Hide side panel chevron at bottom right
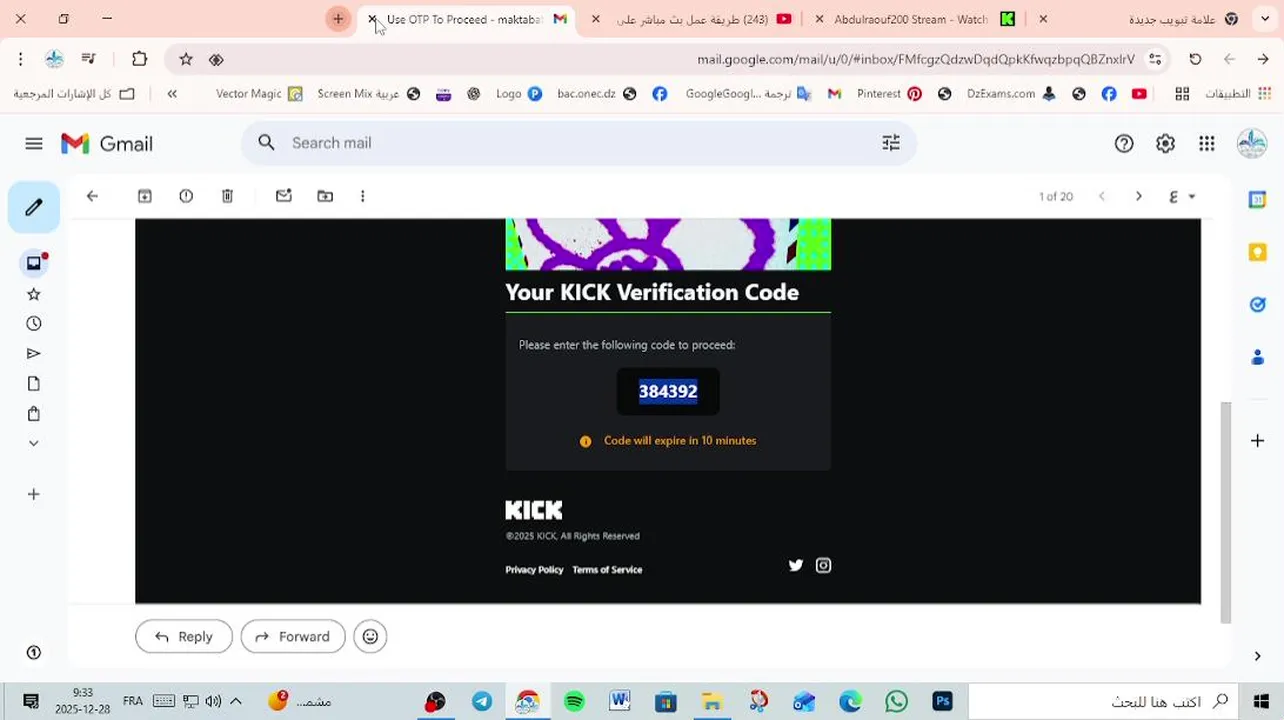1284x720 pixels. [1258, 656]
